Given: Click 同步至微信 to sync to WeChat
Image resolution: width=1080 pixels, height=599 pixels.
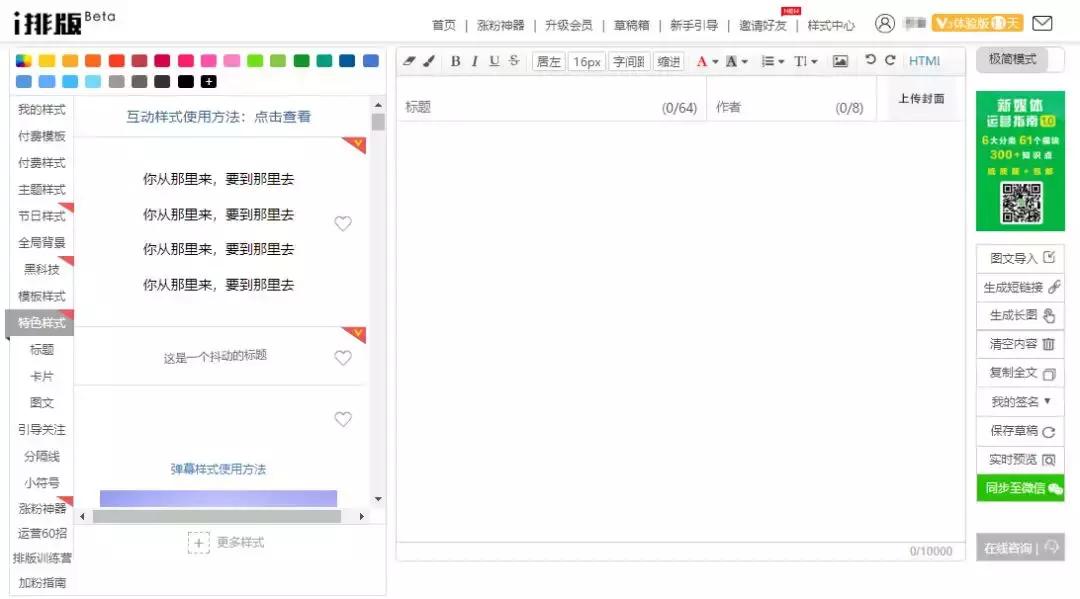Looking at the screenshot, I should pos(1020,489).
